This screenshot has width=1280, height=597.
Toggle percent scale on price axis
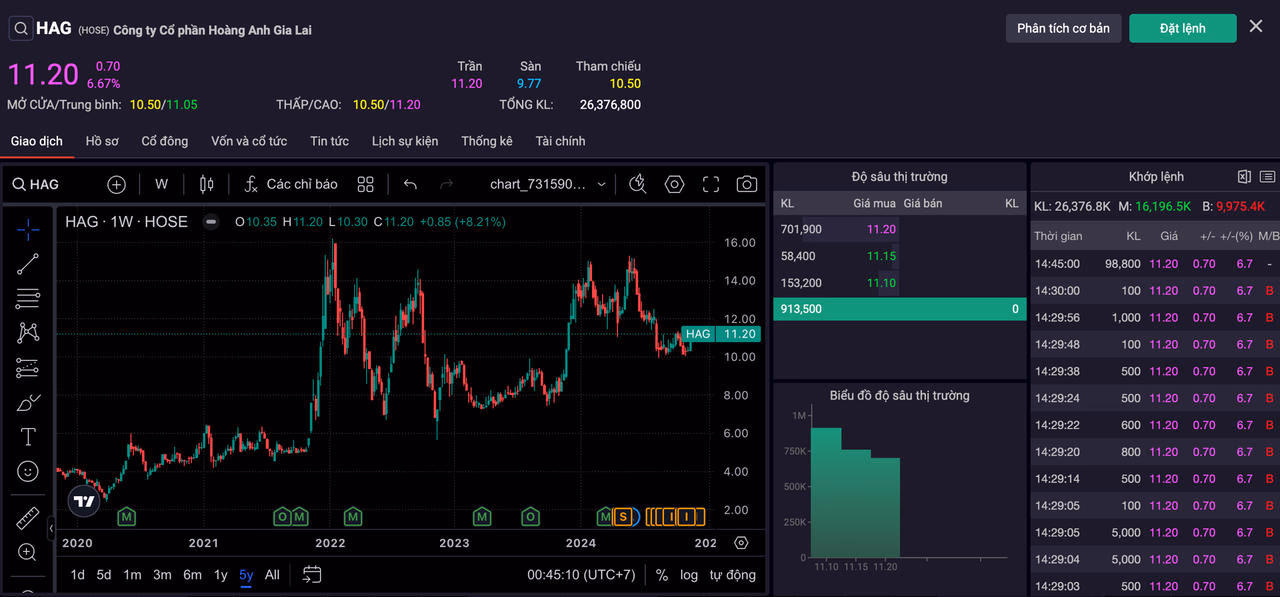tap(661, 575)
